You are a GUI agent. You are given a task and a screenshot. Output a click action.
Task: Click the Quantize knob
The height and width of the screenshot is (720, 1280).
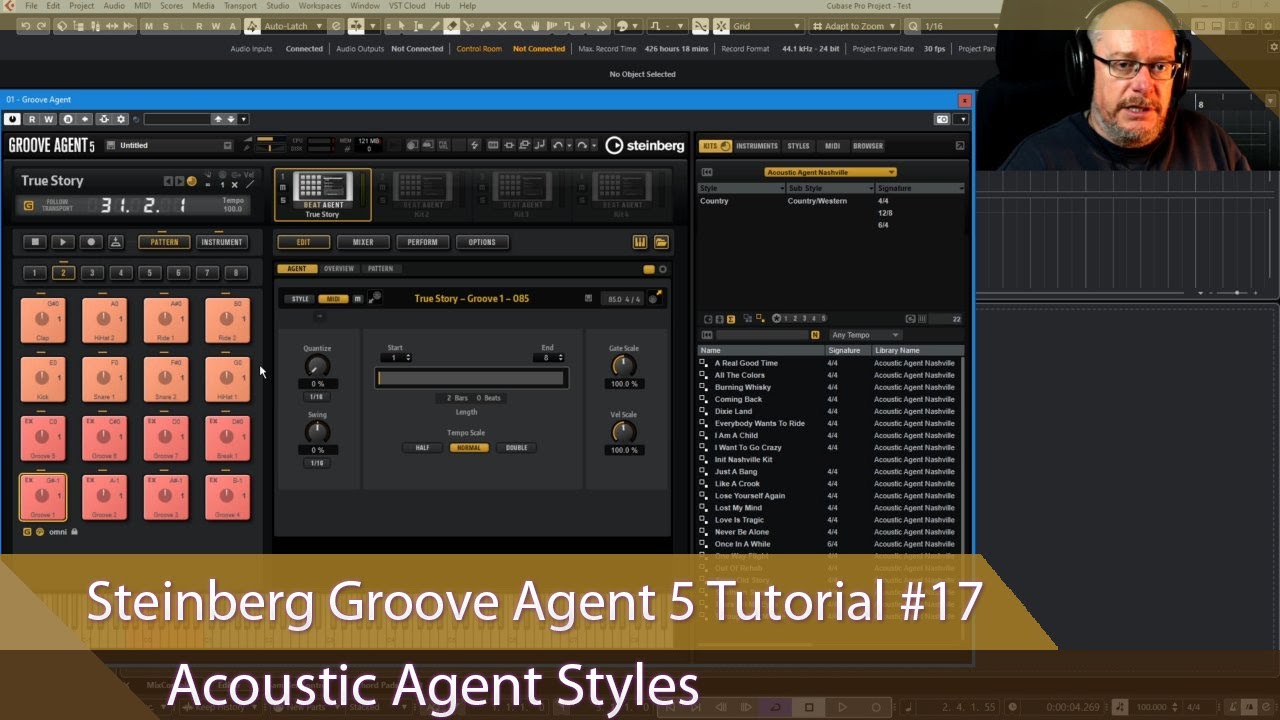[317, 366]
